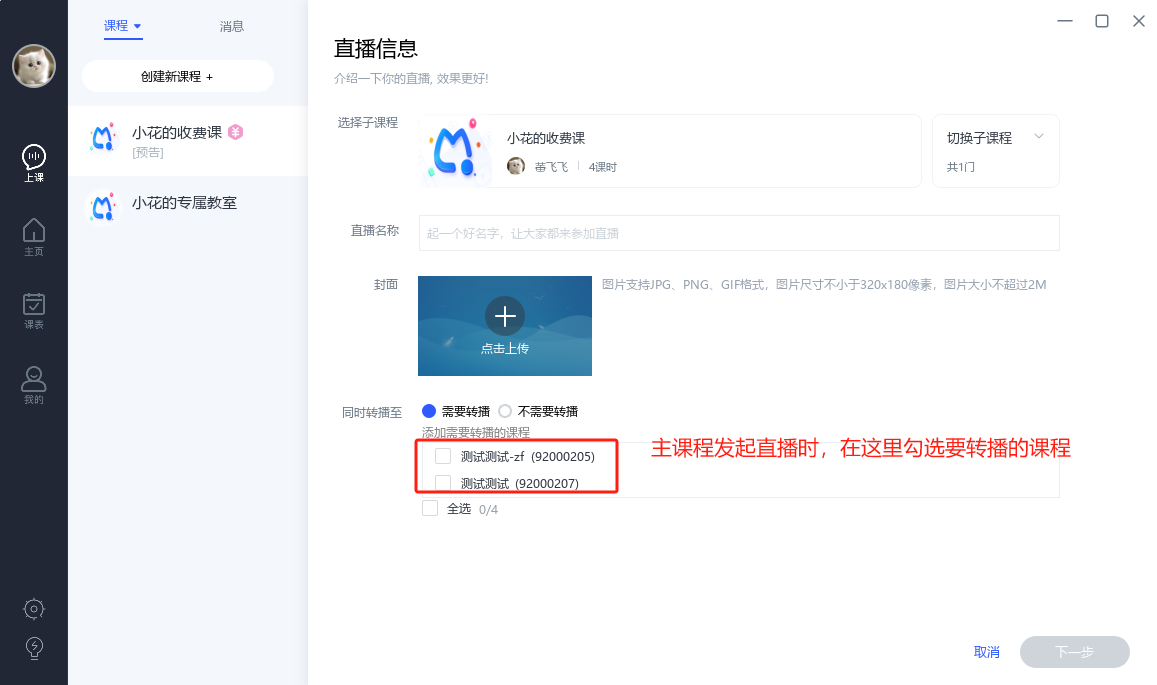Click the 直播信息 heading

click(376, 49)
